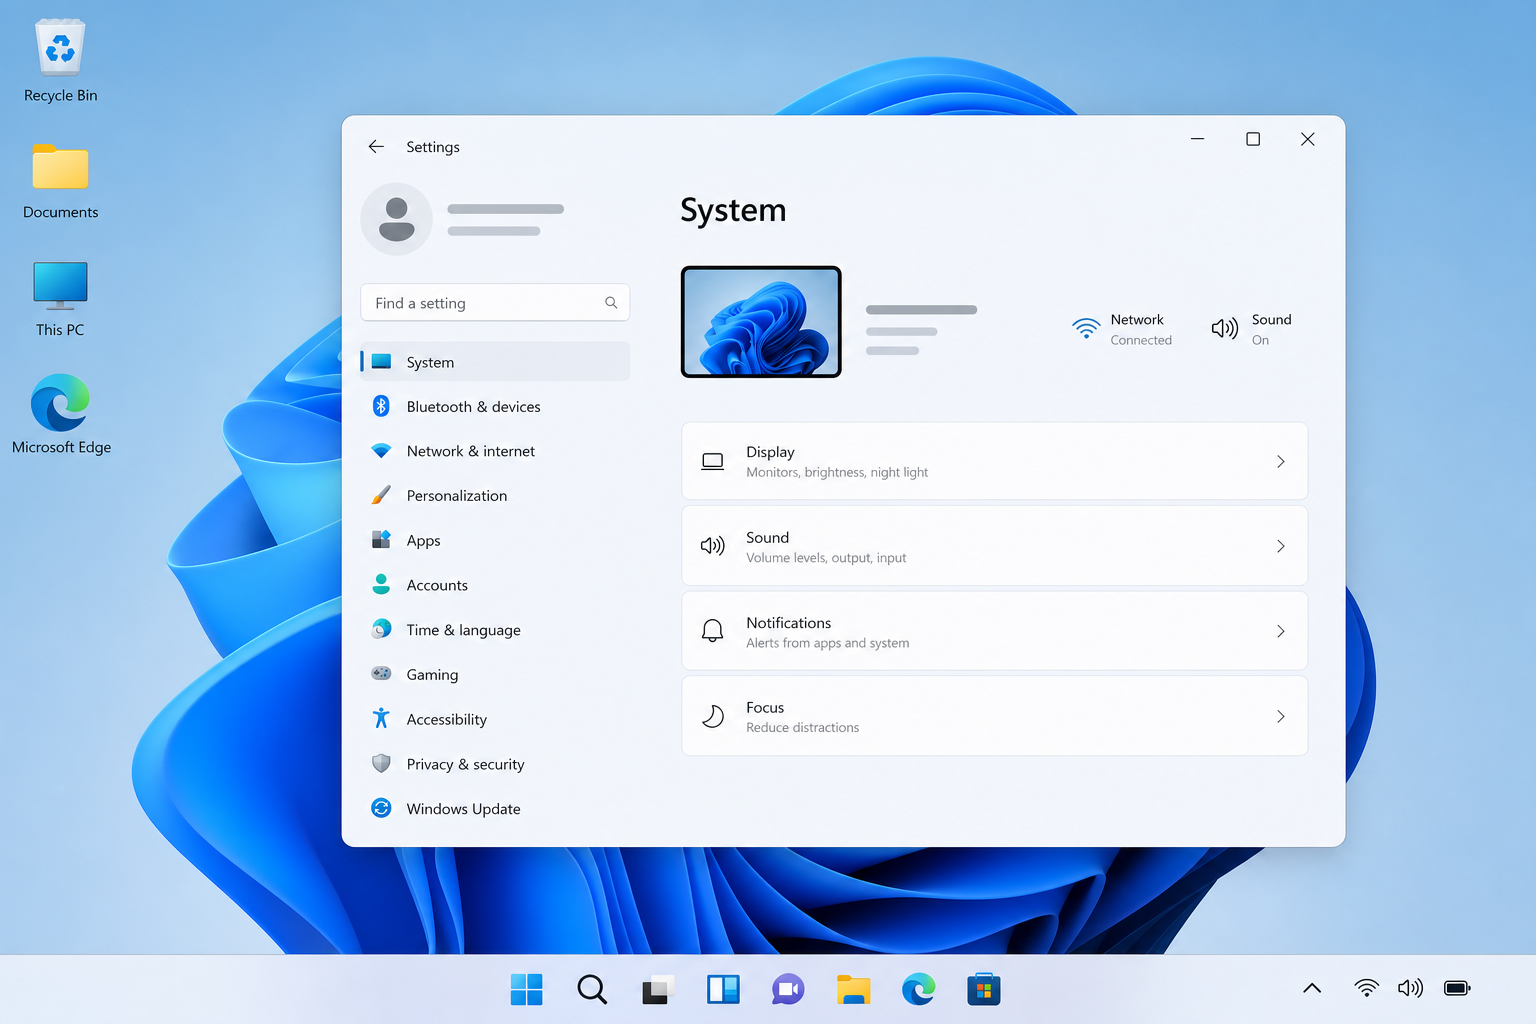Open the Start menu on taskbar
The image size is (1536, 1024).
[526, 989]
